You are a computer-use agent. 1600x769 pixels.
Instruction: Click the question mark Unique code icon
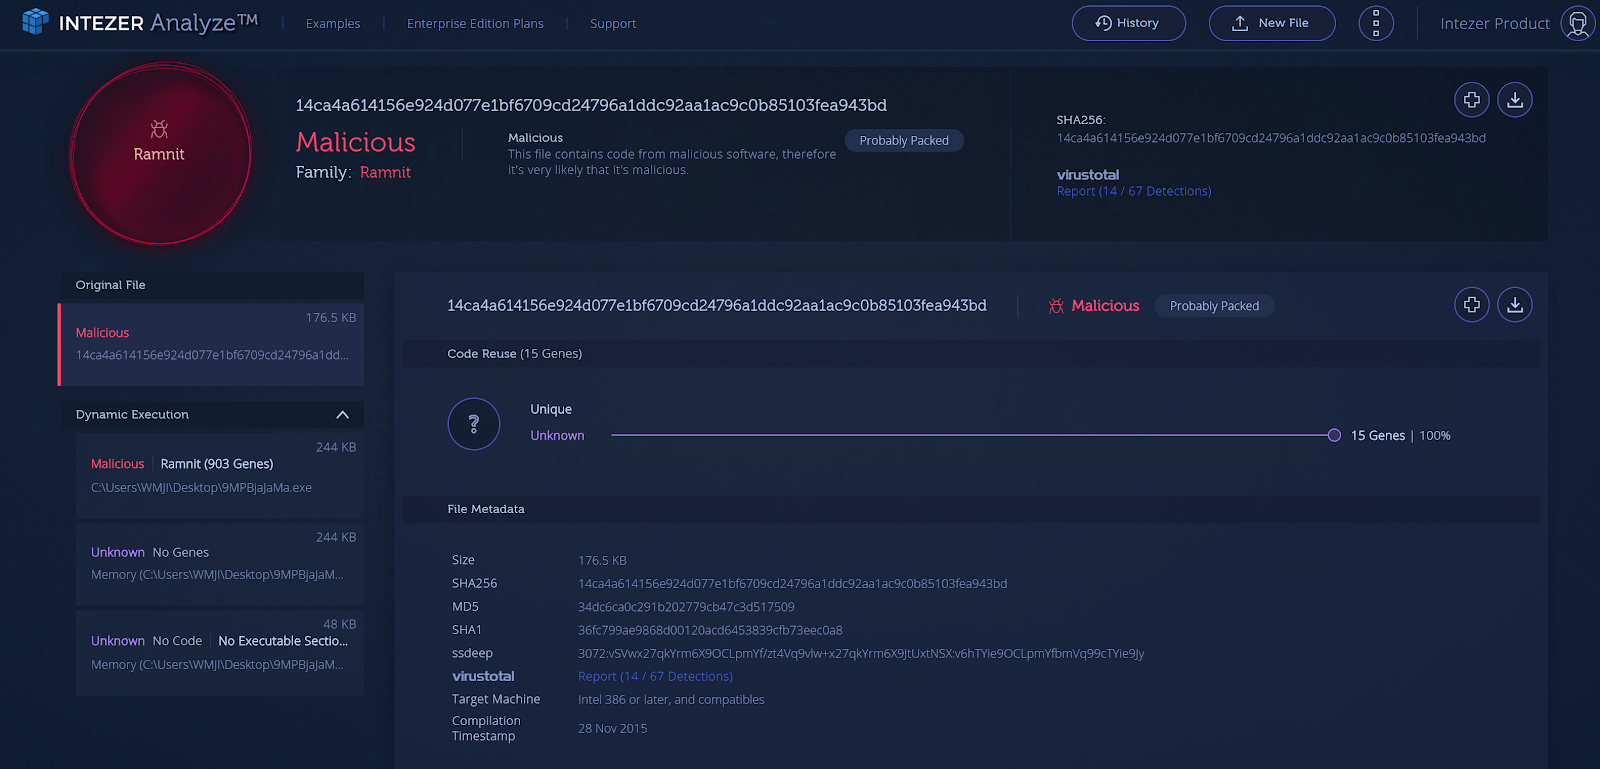click(473, 424)
